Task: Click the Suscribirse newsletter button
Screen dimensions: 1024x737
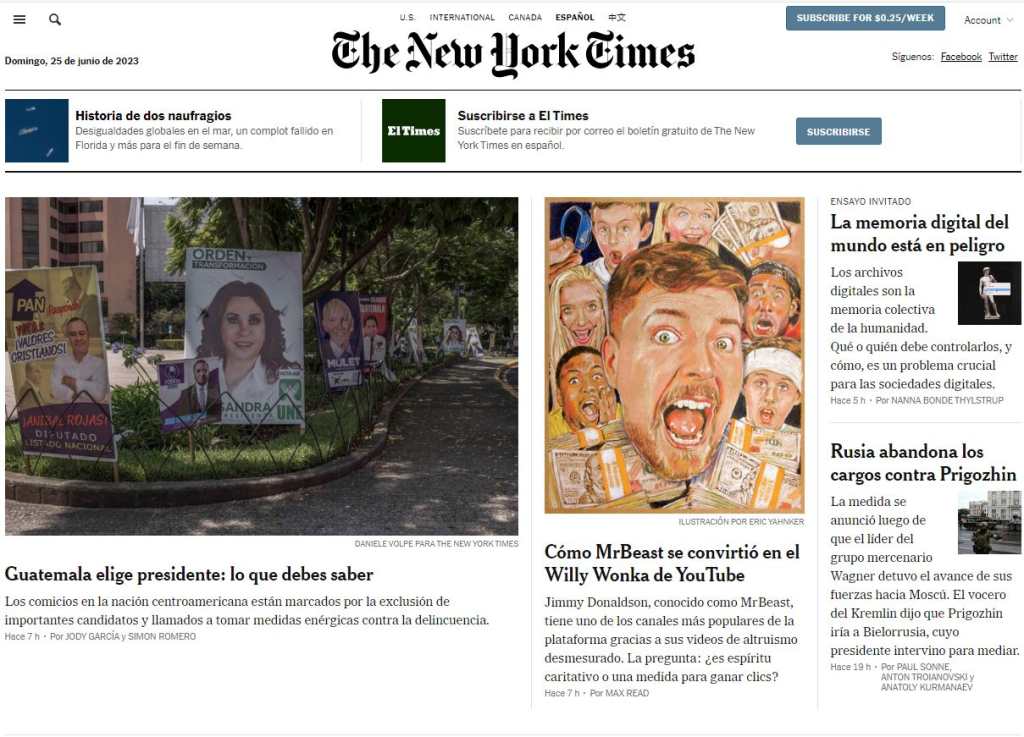Action: pos(839,131)
